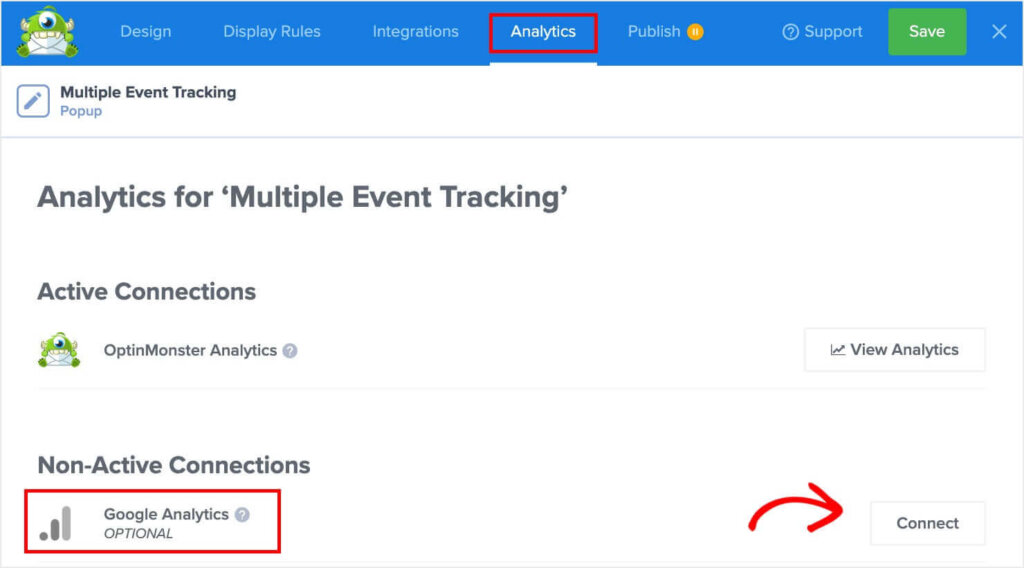Click the OptinMonster Analytics monster icon
1024x568 pixels.
[59, 350]
